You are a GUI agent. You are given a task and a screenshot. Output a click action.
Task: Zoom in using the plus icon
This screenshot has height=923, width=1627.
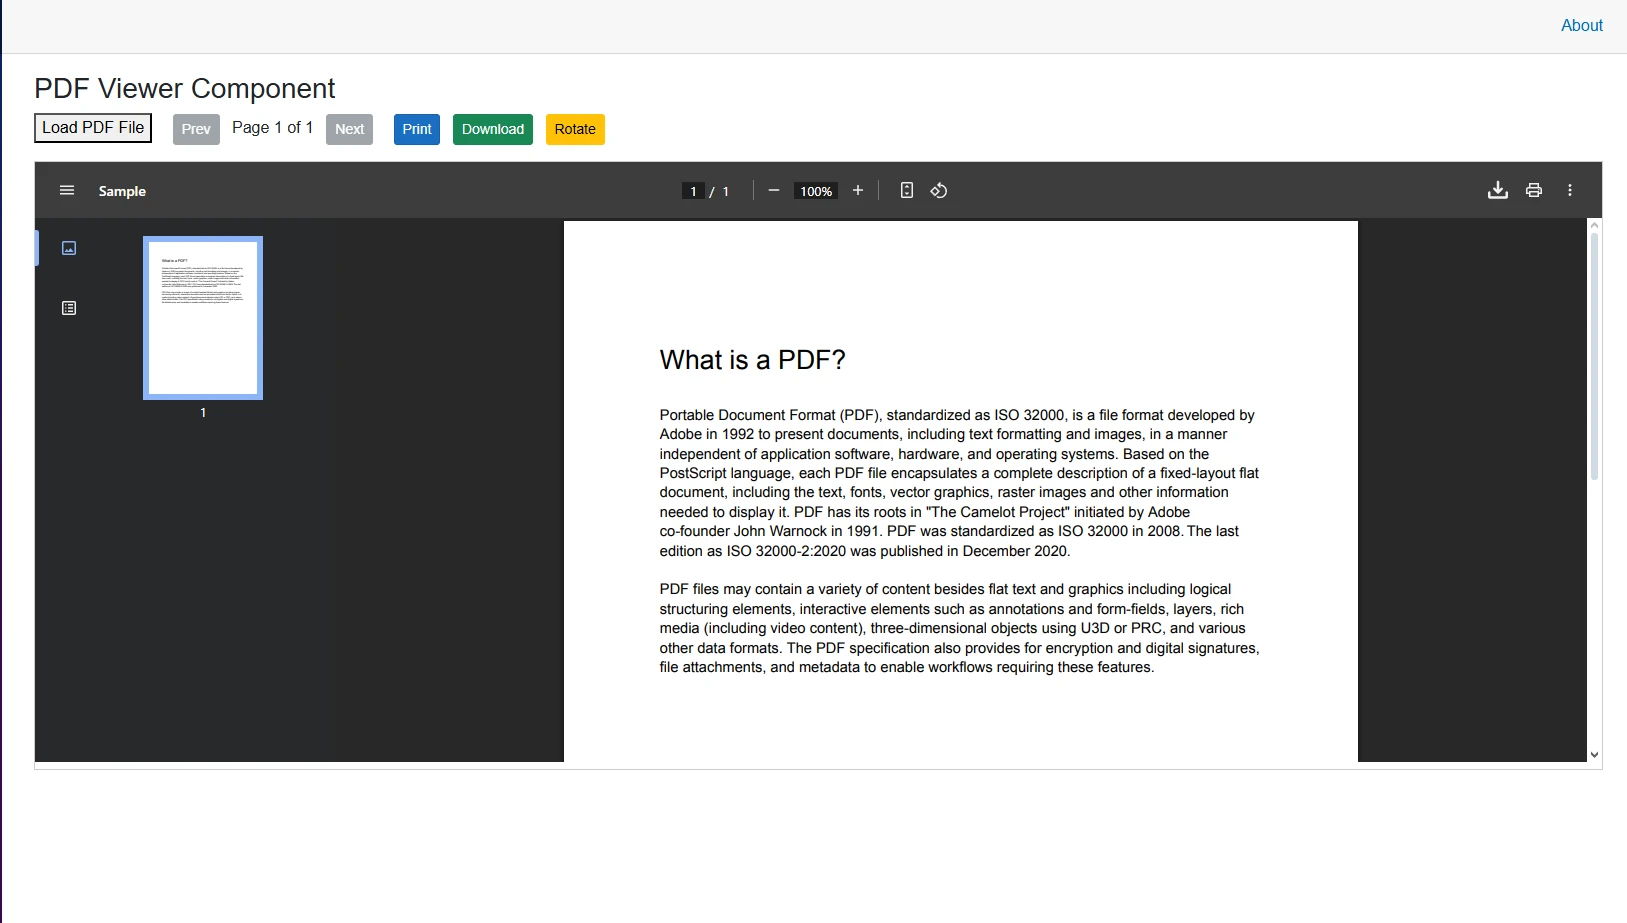tap(857, 190)
